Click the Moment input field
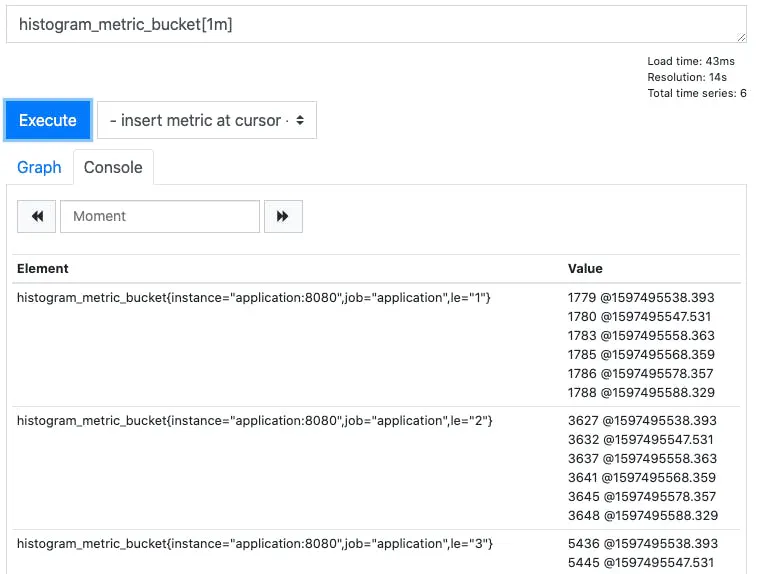The width and height of the screenshot is (762, 574). pos(160,216)
